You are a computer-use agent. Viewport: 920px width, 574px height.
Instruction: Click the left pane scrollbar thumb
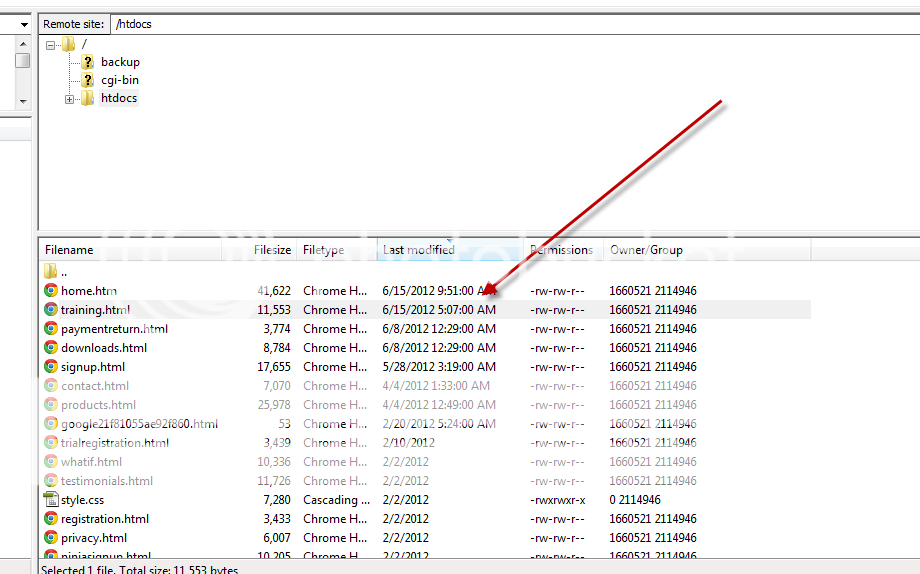pos(23,60)
